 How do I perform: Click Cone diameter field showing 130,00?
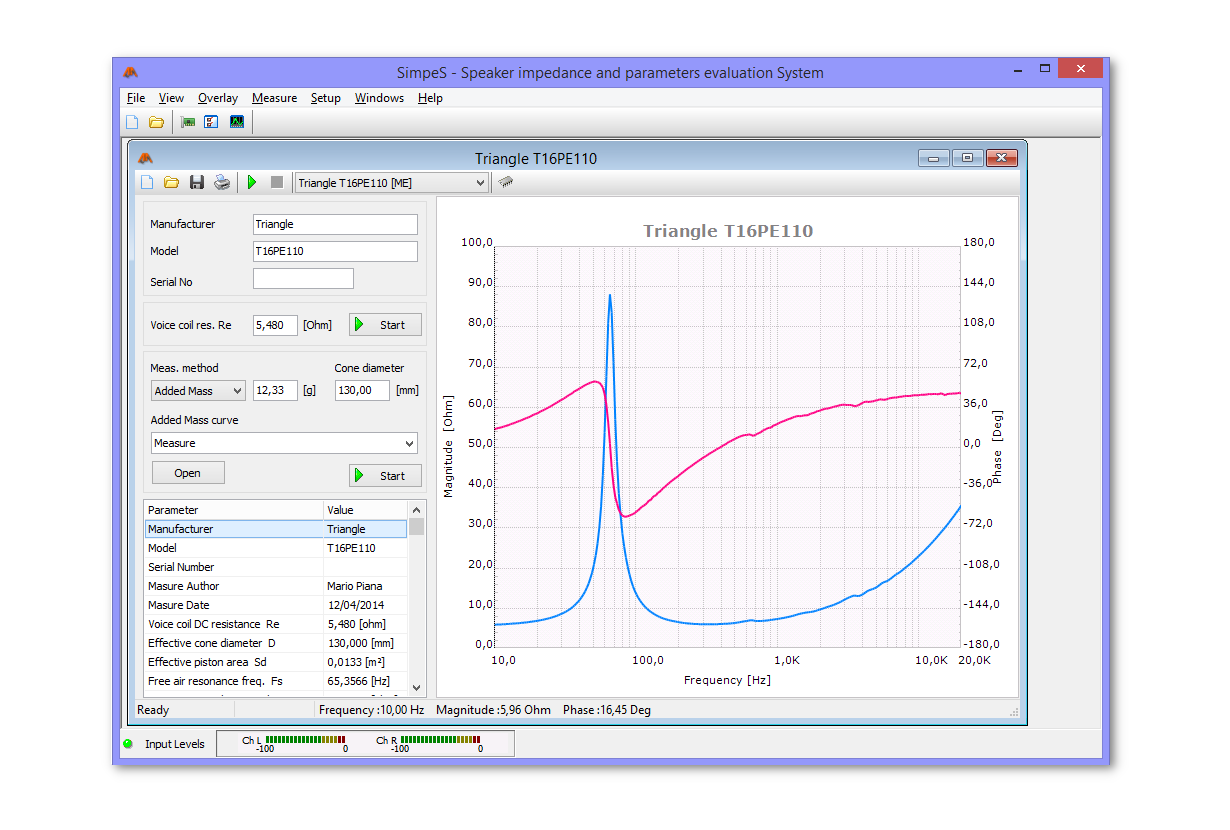pyautogui.click(x=362, y=391)
